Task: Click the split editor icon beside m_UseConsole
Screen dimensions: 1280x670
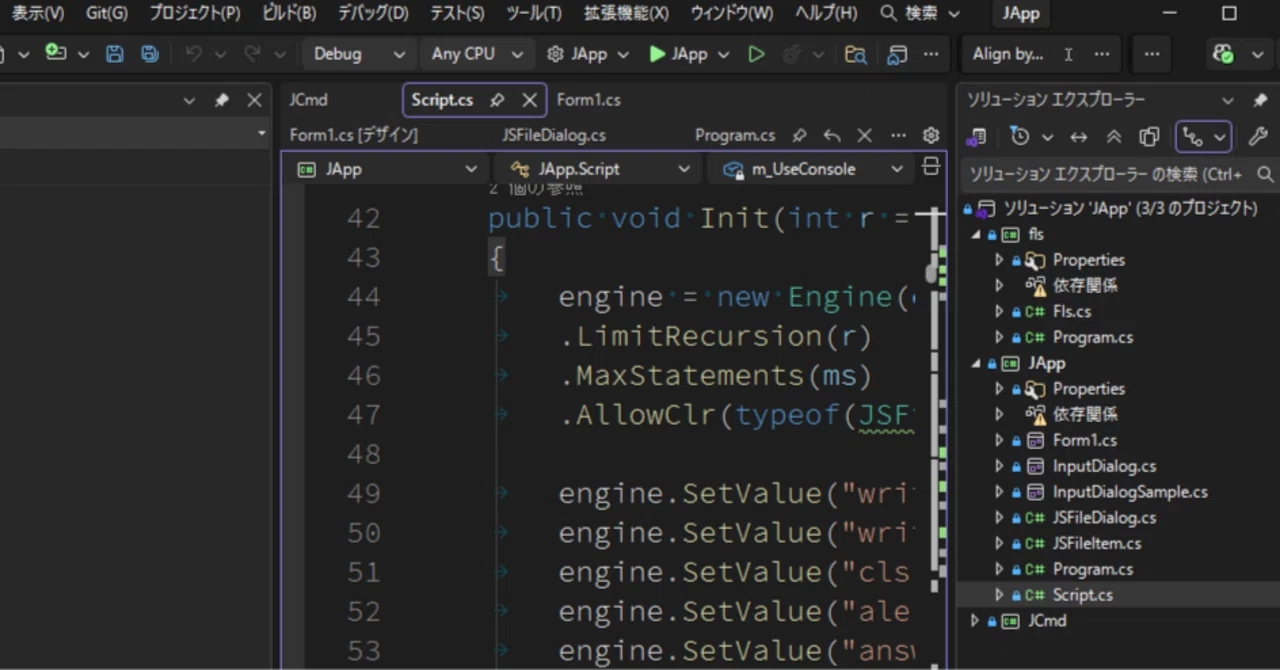Action: (x=931, y=166)
